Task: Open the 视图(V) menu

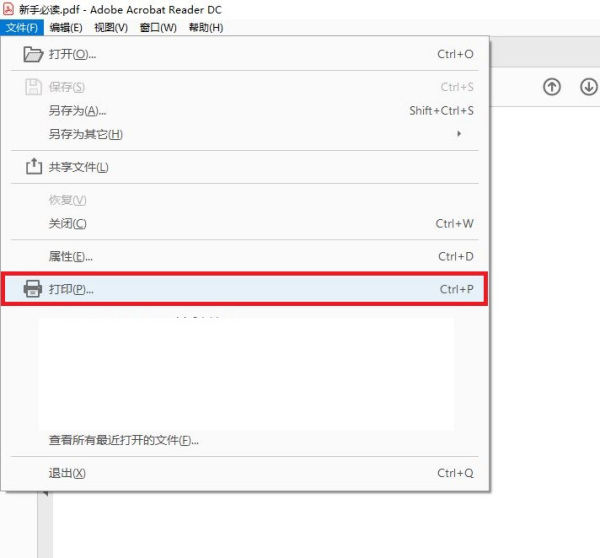Action: pos(110,27)
